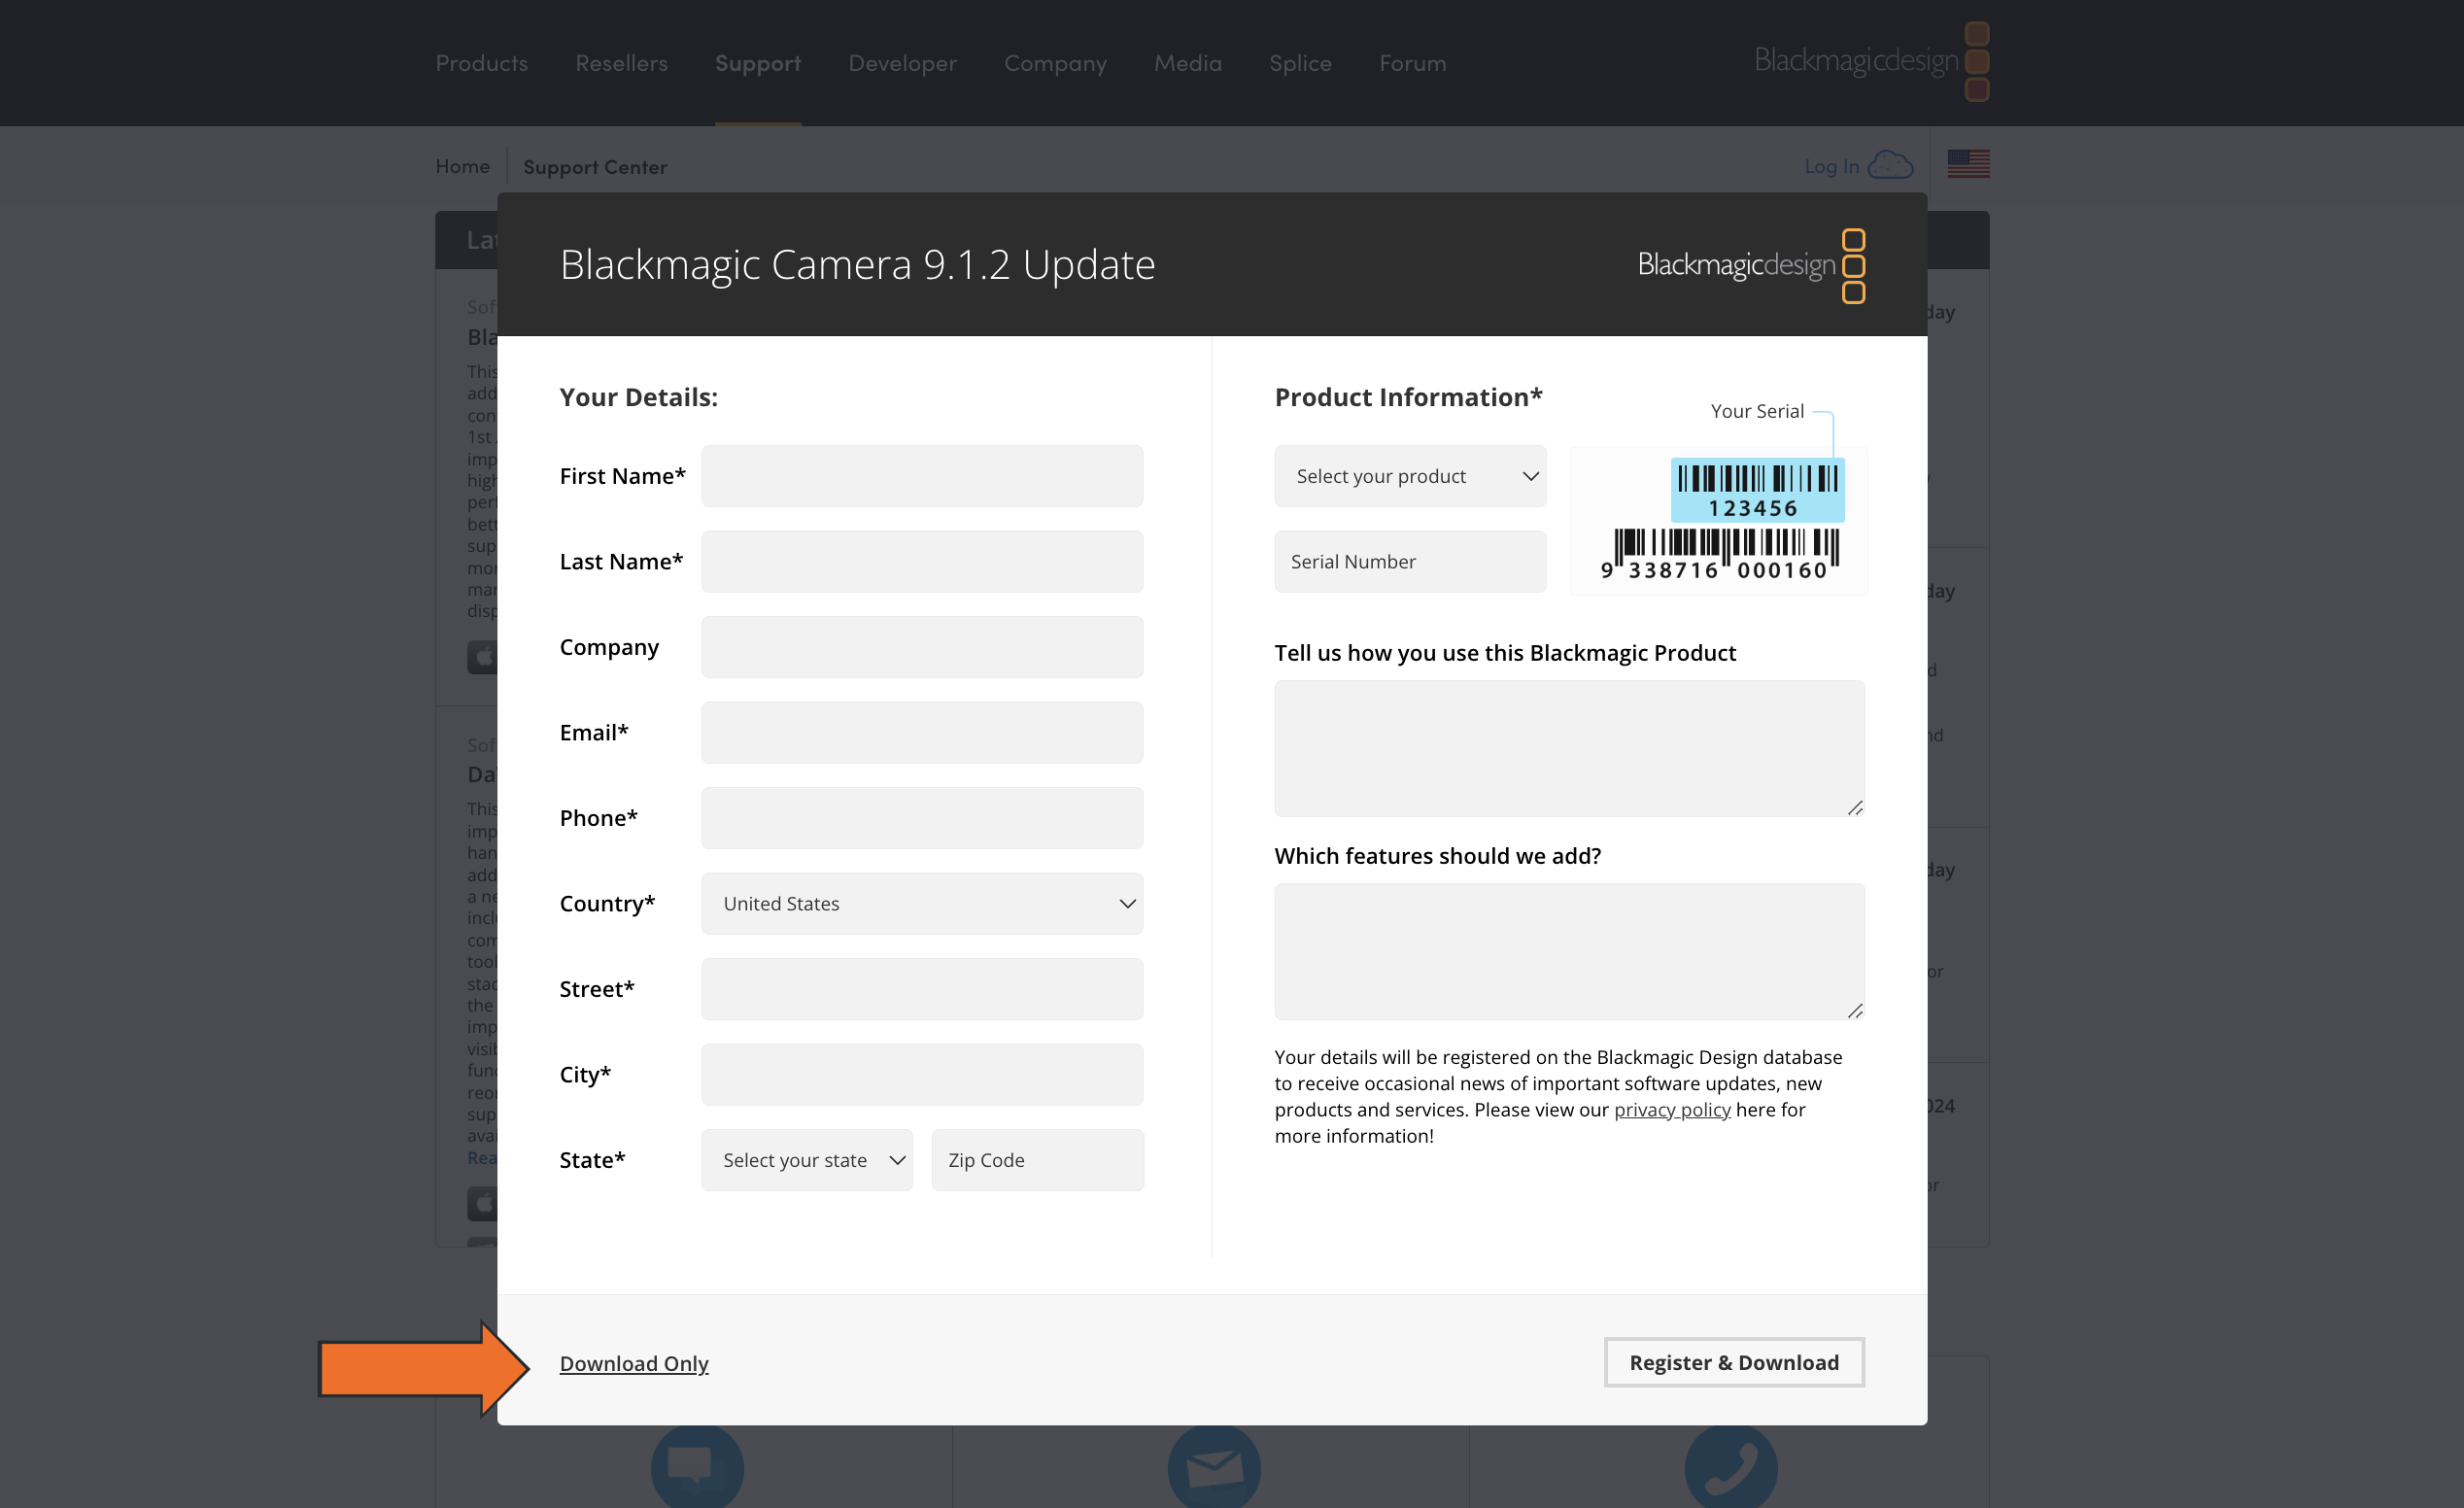
Task: Open the Country dropdown showing United States
Action: [x=921, y=903]
